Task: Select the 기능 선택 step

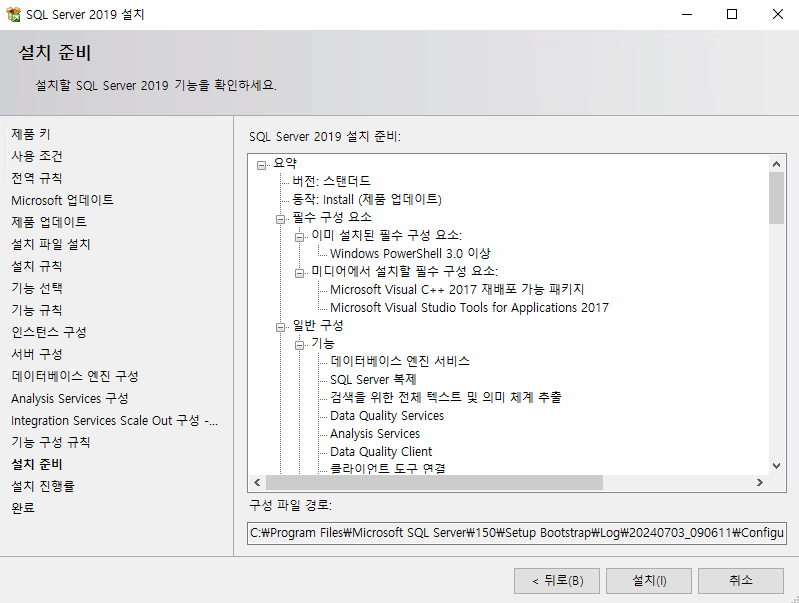Action: [37, 288]
